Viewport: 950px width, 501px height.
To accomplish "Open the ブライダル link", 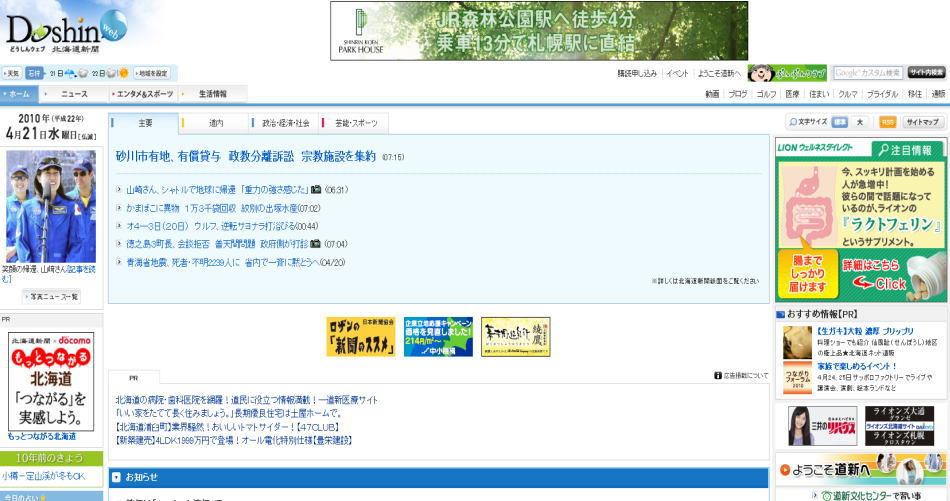I will [x=882, y=94].
